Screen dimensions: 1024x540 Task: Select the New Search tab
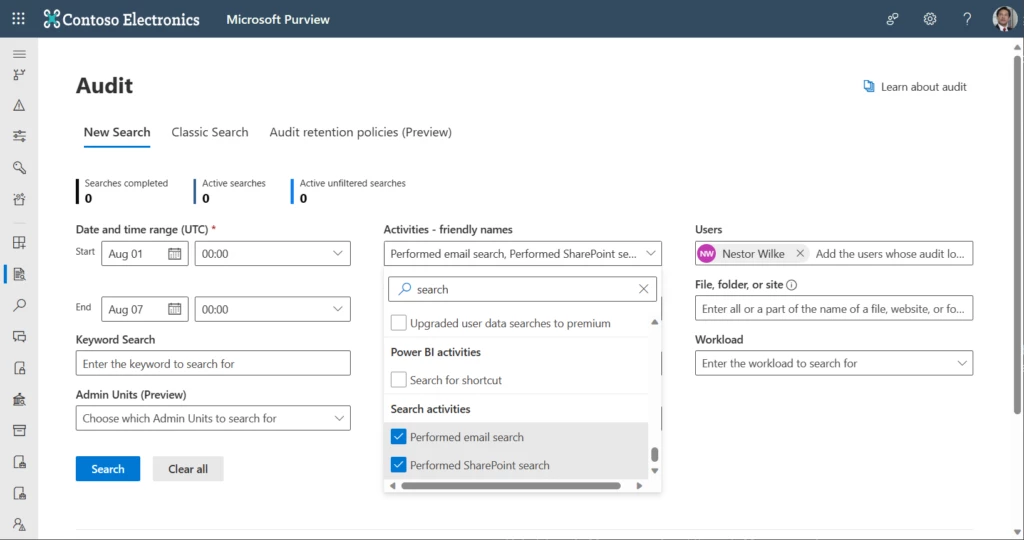click(x=117, y=132)
